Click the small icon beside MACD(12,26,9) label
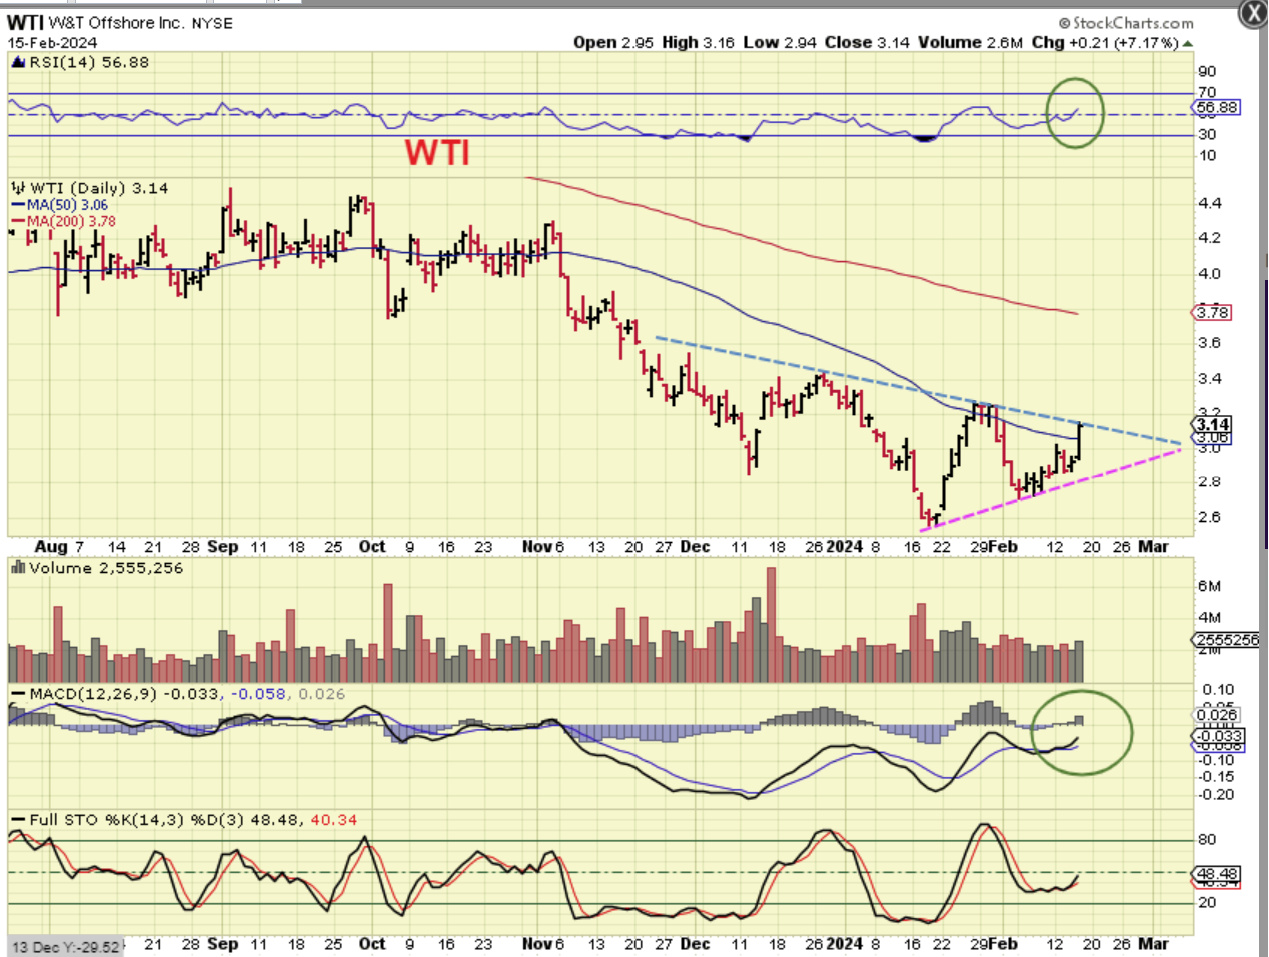Image resolution: width=1269 pixels, height=957 pixels. 18,694
